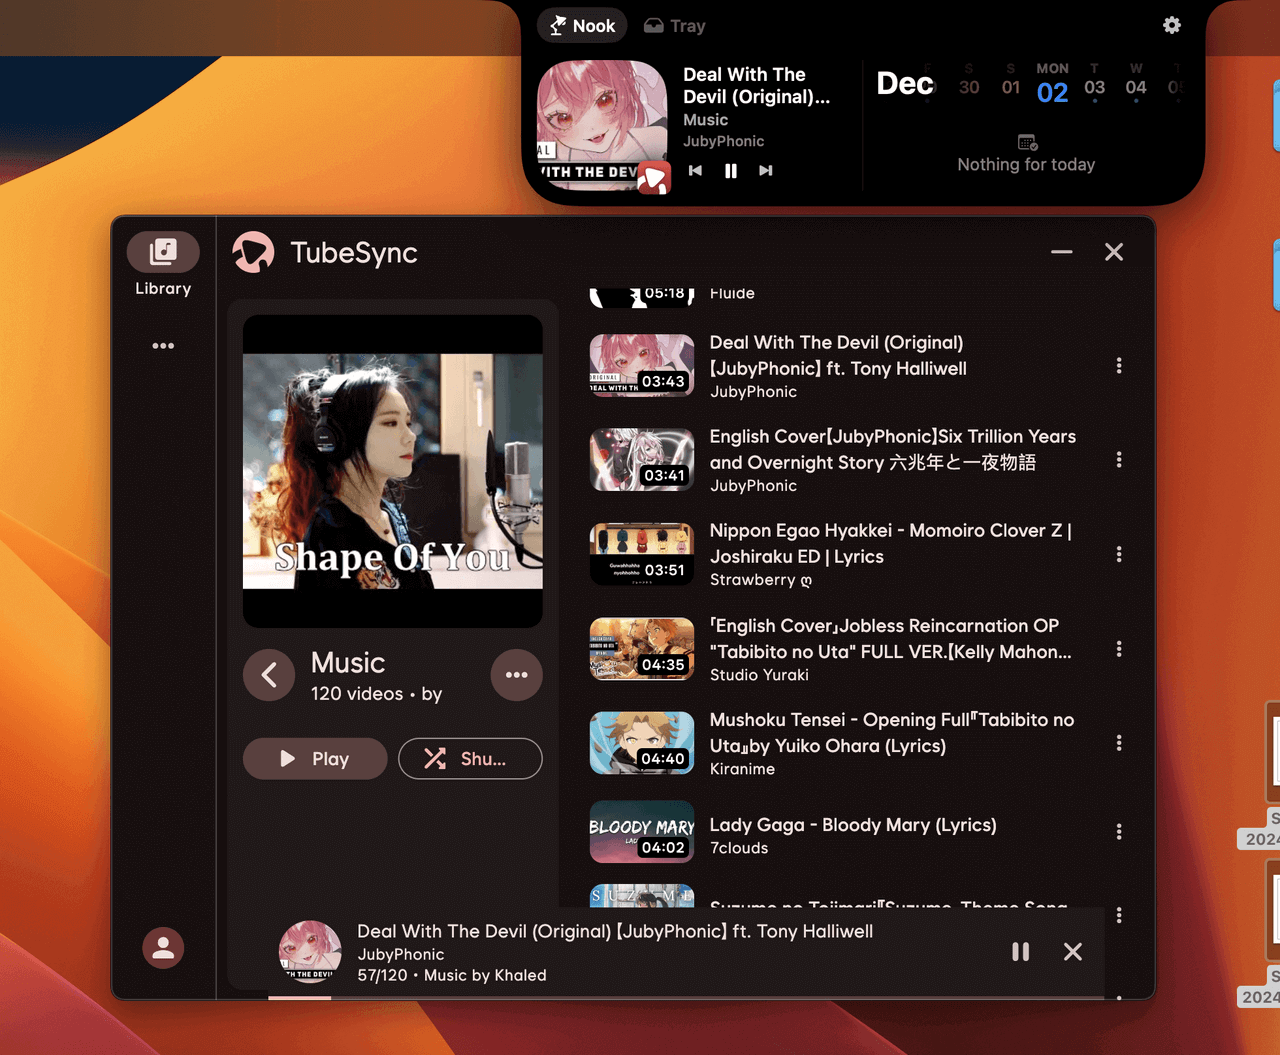
Task: Pause music in Nook player
Action: 731,171
